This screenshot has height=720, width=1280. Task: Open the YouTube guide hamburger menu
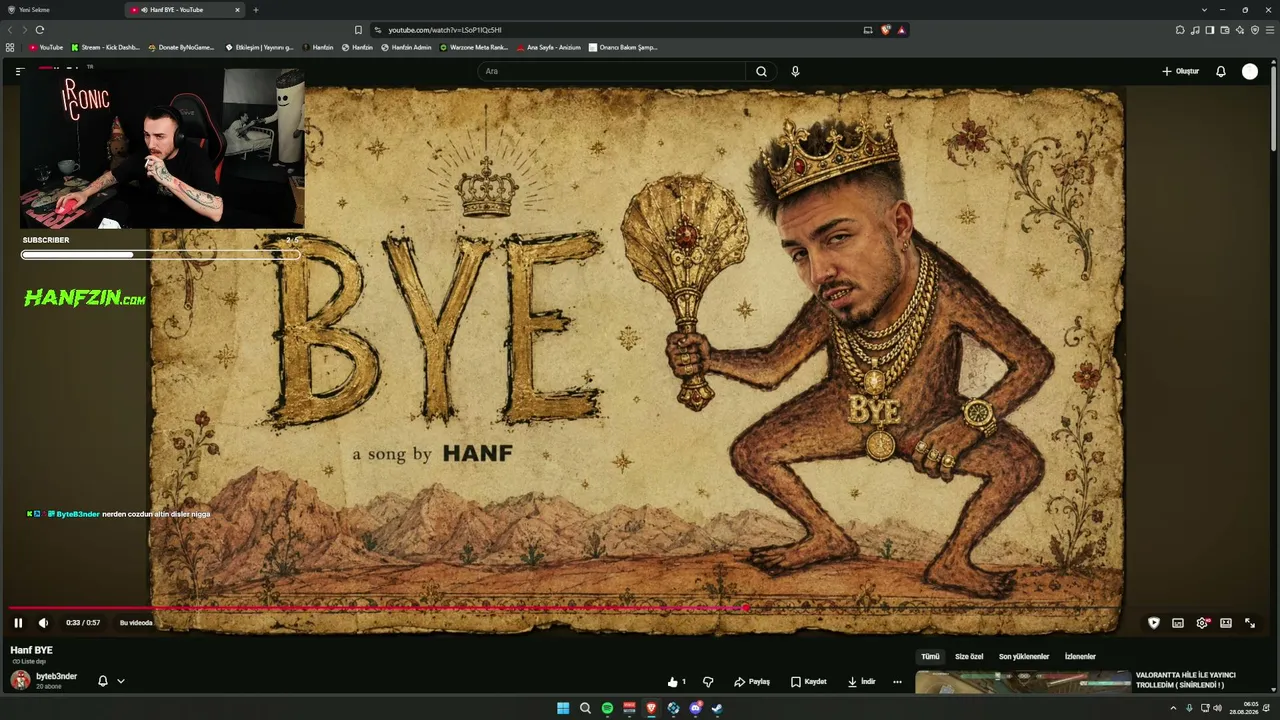tap(19, 71)
